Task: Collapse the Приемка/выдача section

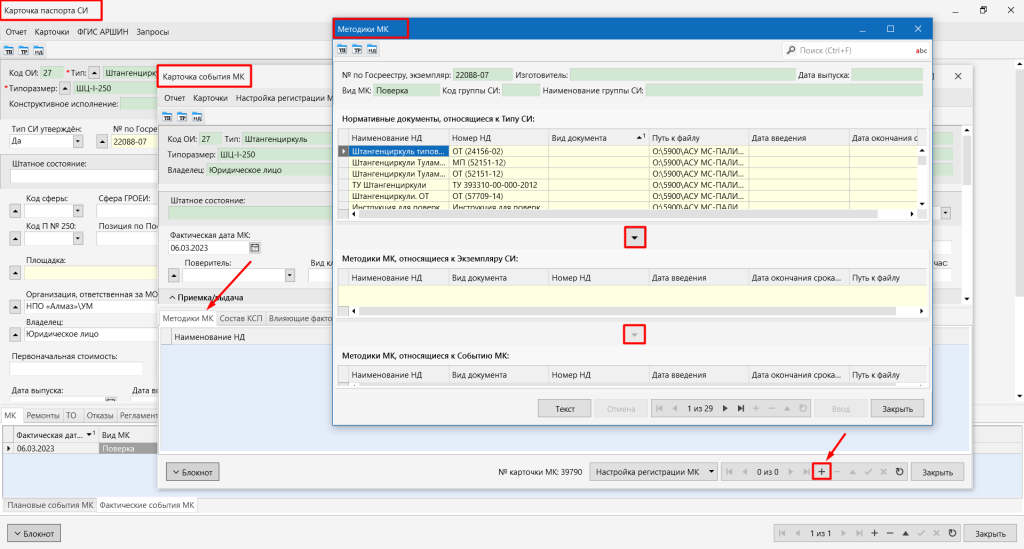Action: (x=172, y=298)
